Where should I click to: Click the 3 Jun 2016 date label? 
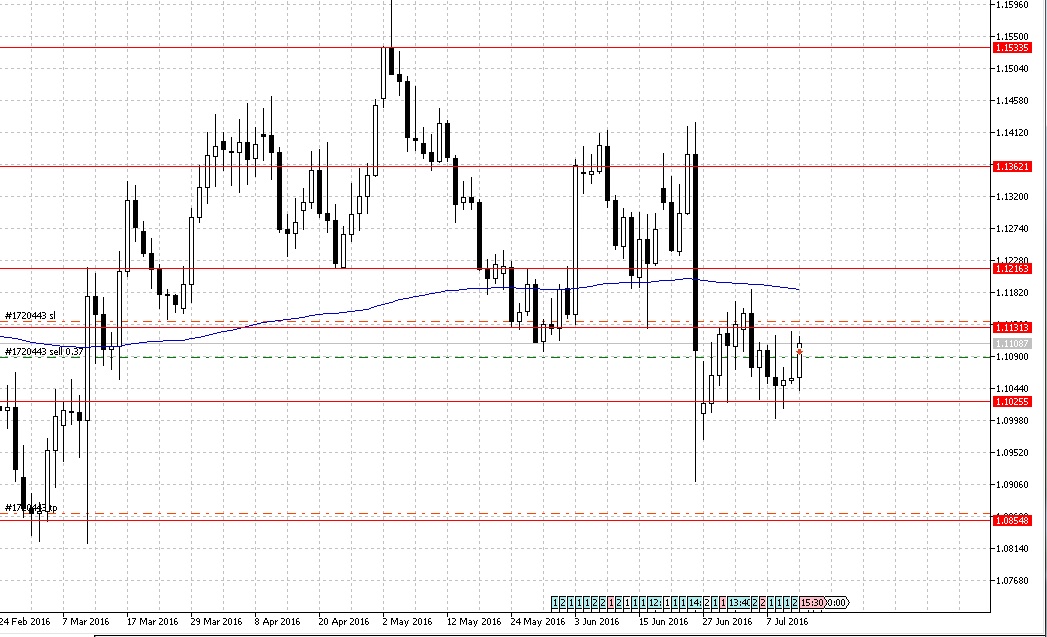click(597, 622)
